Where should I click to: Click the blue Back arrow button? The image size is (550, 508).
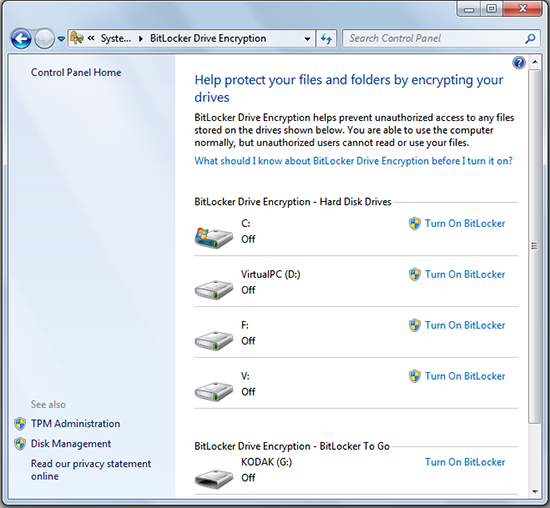coord(21,39)
